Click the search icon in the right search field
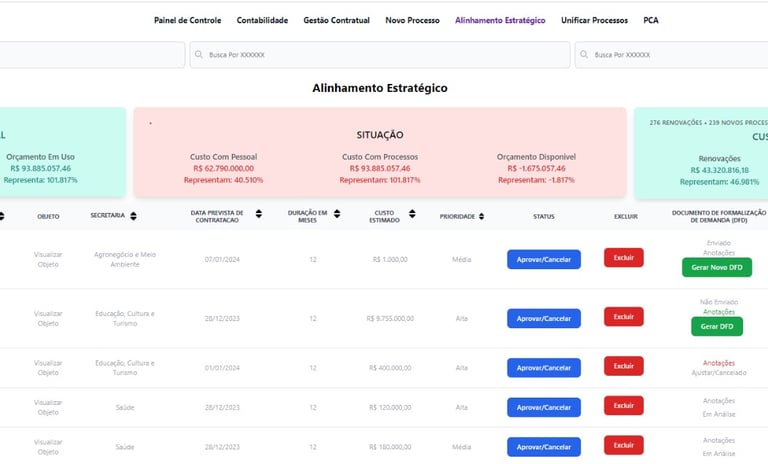Image resolution: width=768 pixels, height=464 pixels. (x=583, y=55)
